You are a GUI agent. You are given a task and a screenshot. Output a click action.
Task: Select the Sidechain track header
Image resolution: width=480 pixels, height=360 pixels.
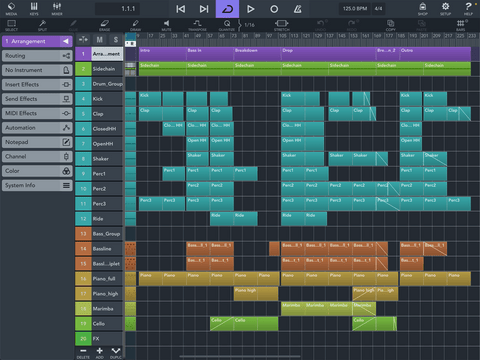[107, 69]
